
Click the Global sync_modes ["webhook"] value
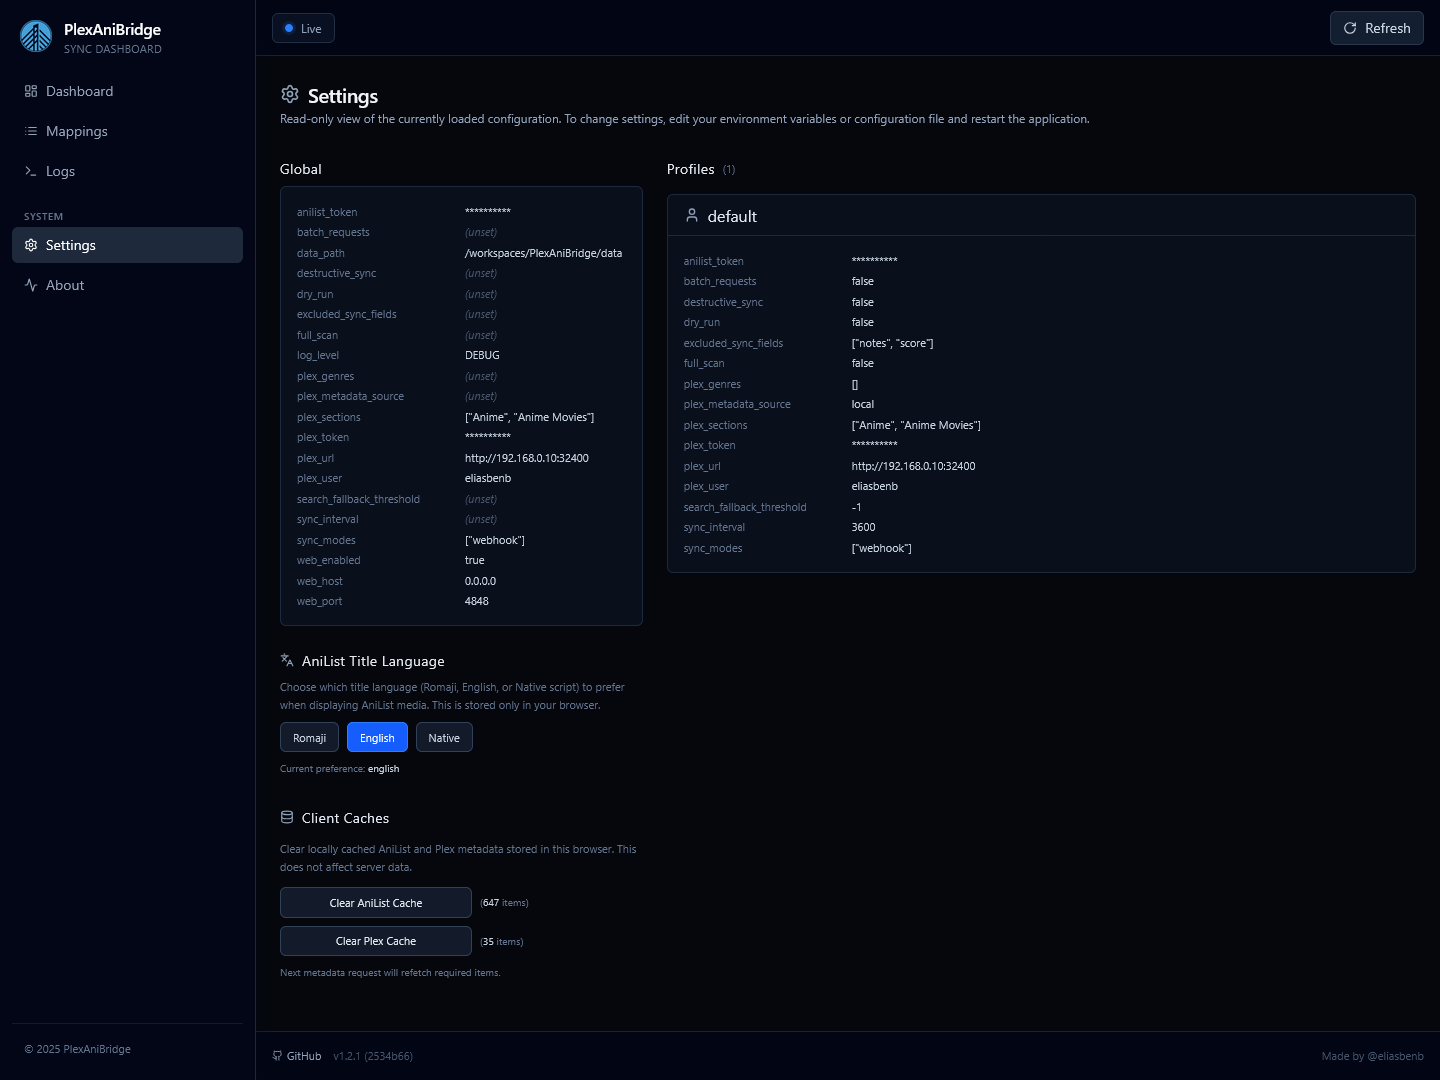tap(495, 540)
